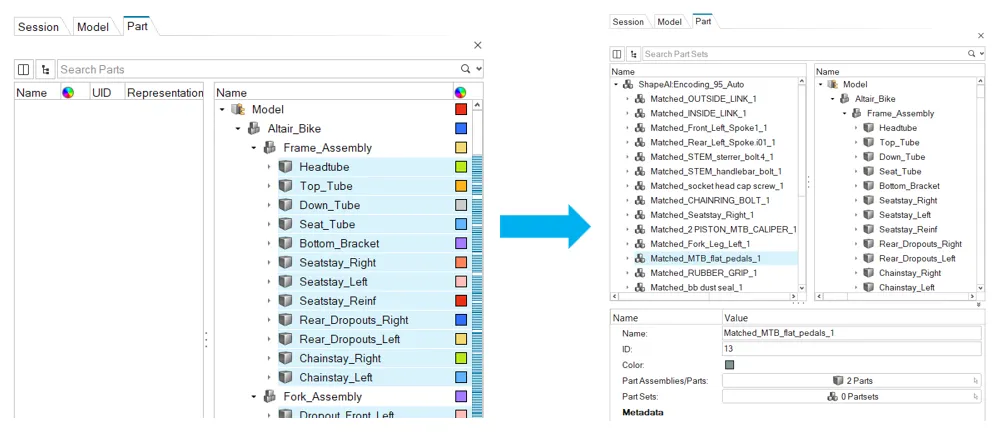Click Top_Tube part icon in Part Sets window
1005x436 pixels.
click(x=868, y=142)
